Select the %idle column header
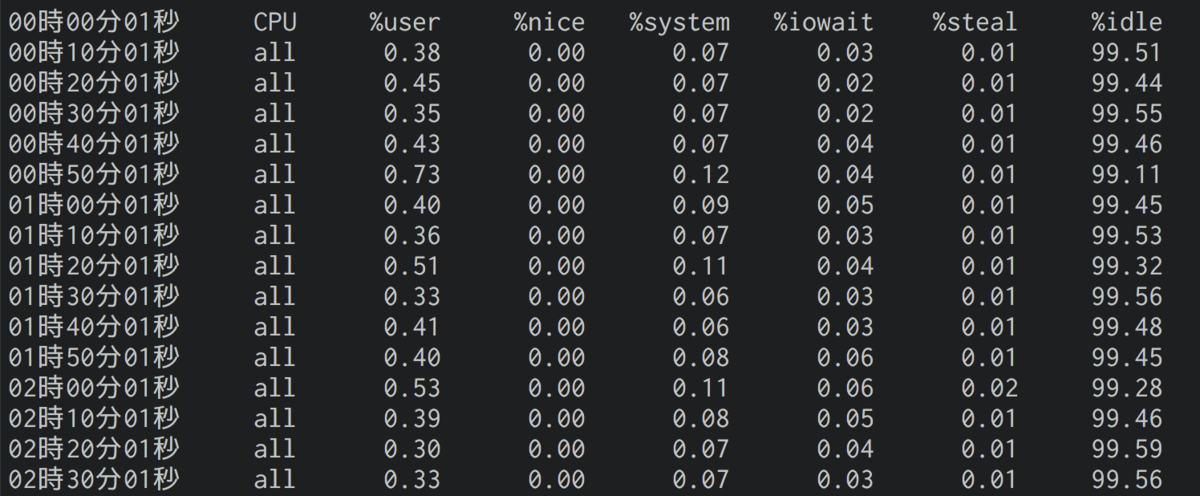Viewport: 1200px width, 496px height. coord(1127,22)
